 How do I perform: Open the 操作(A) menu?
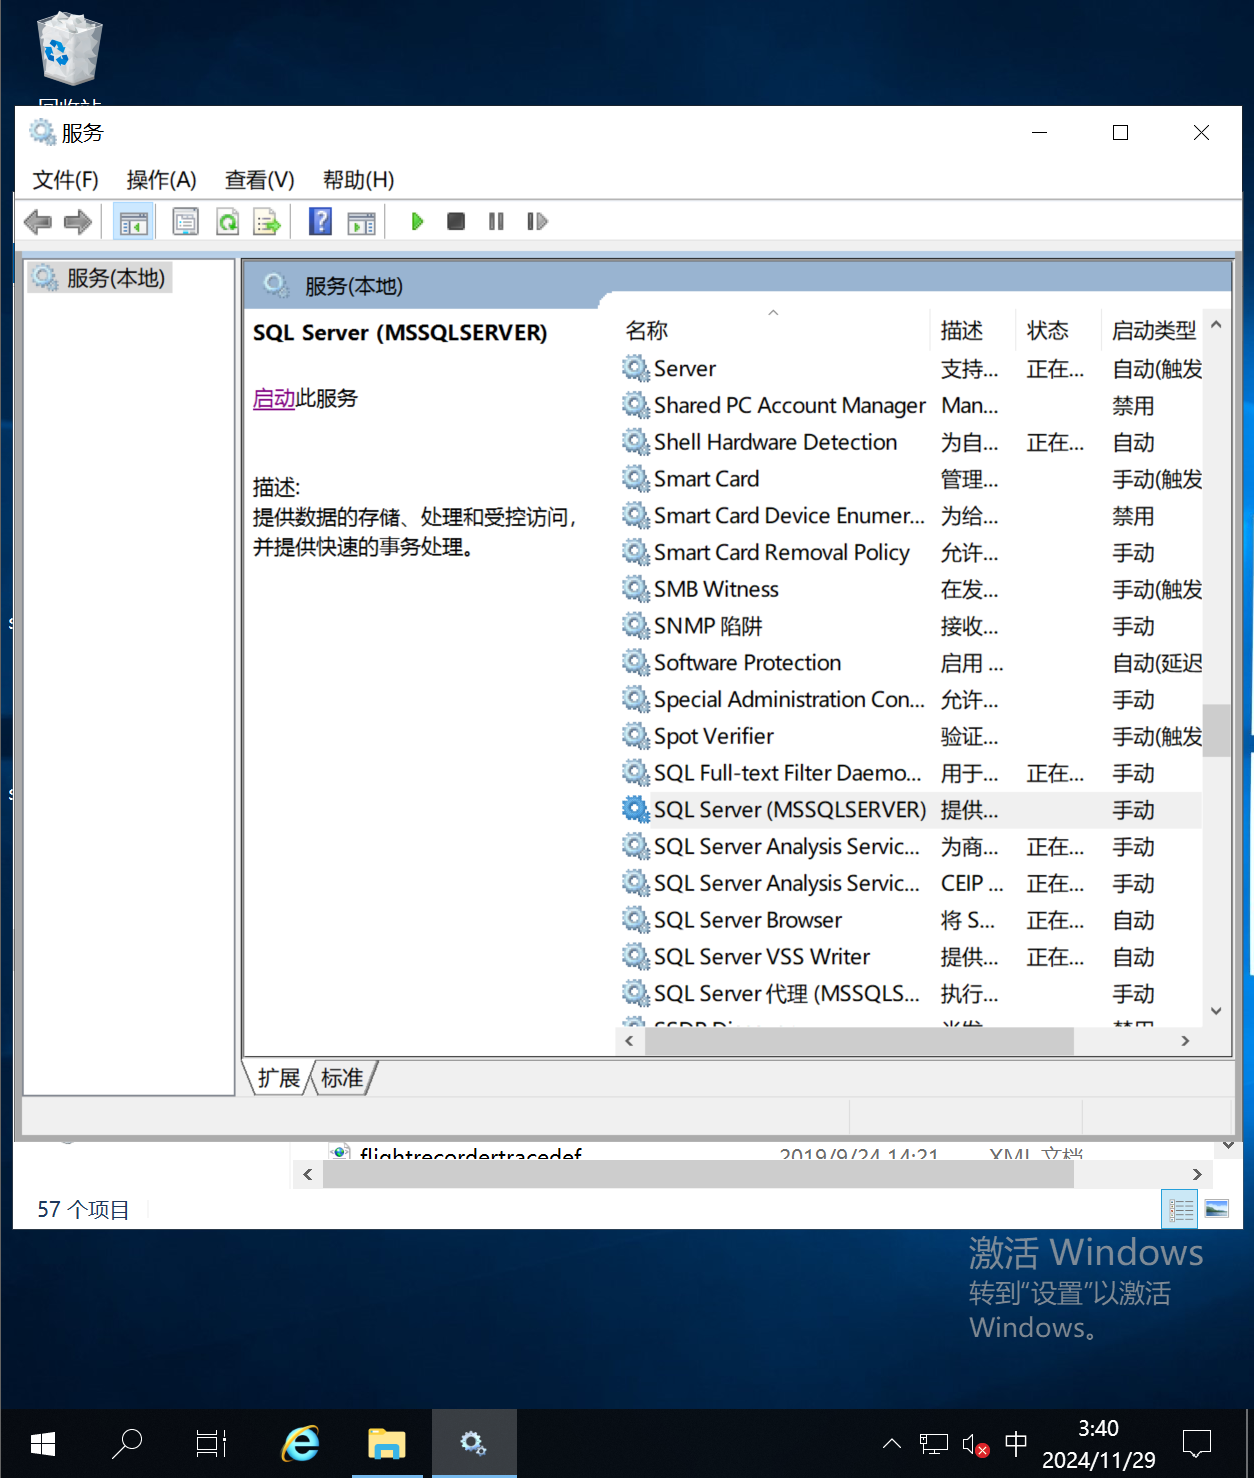click(x=161, y=180)
